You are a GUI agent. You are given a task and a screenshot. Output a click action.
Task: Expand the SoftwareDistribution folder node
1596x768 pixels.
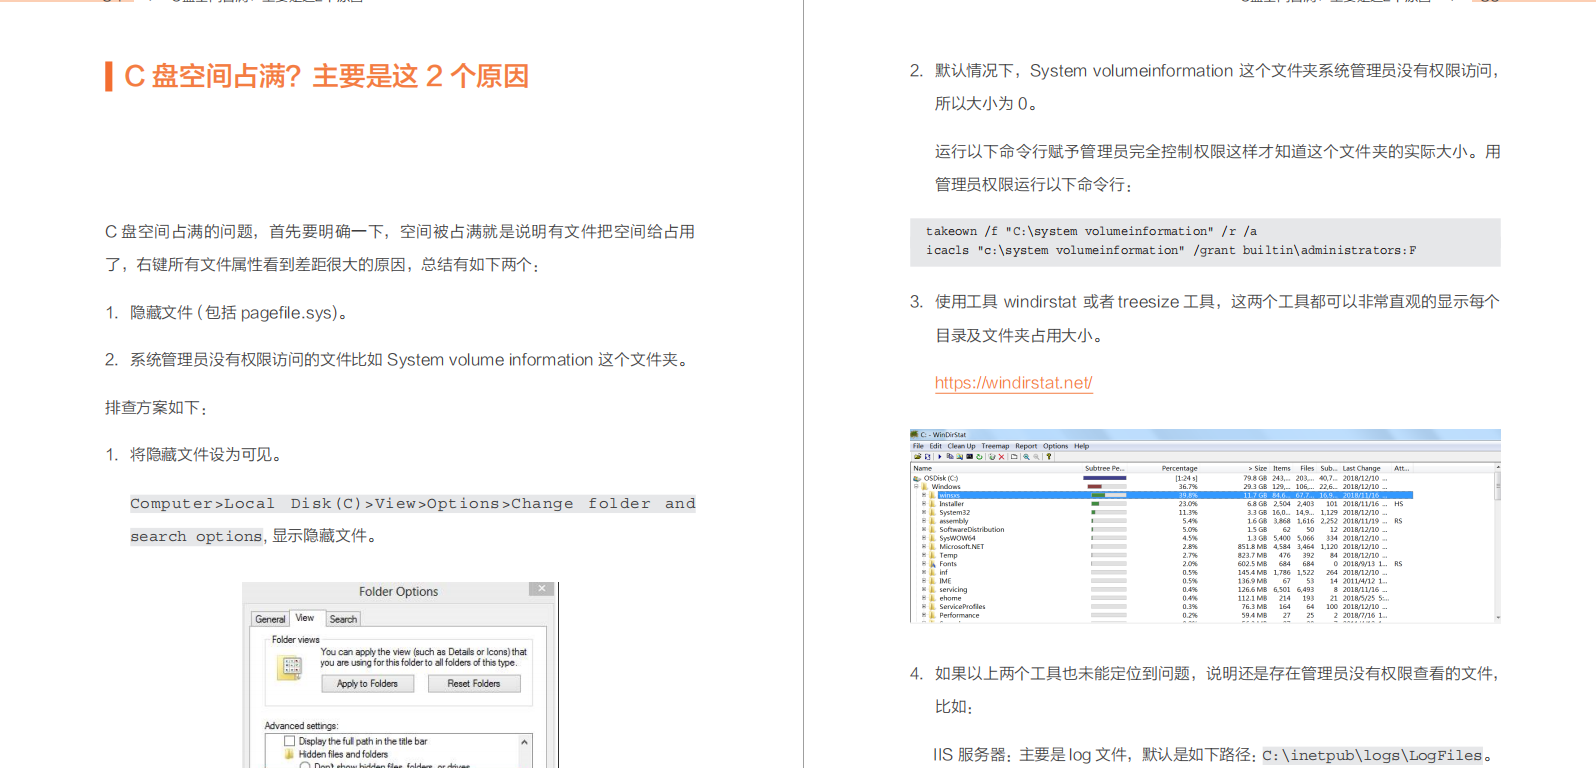coord(924,530)
